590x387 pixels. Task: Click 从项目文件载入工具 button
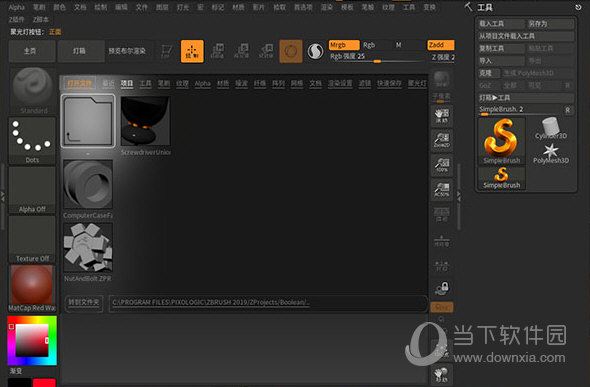tap(526, 36)
